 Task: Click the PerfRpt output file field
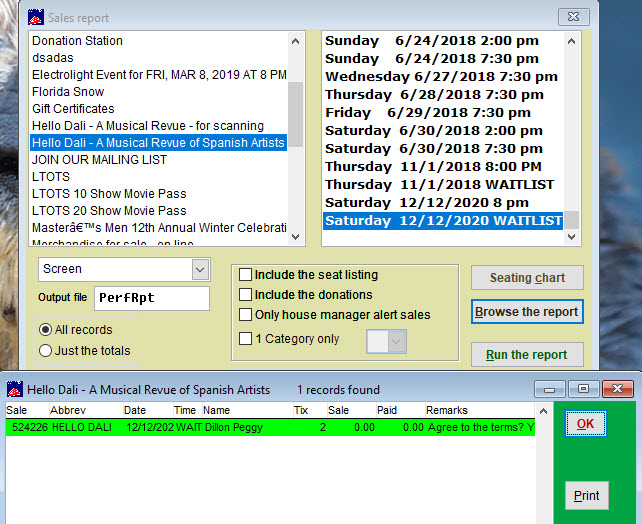(152, 298)
